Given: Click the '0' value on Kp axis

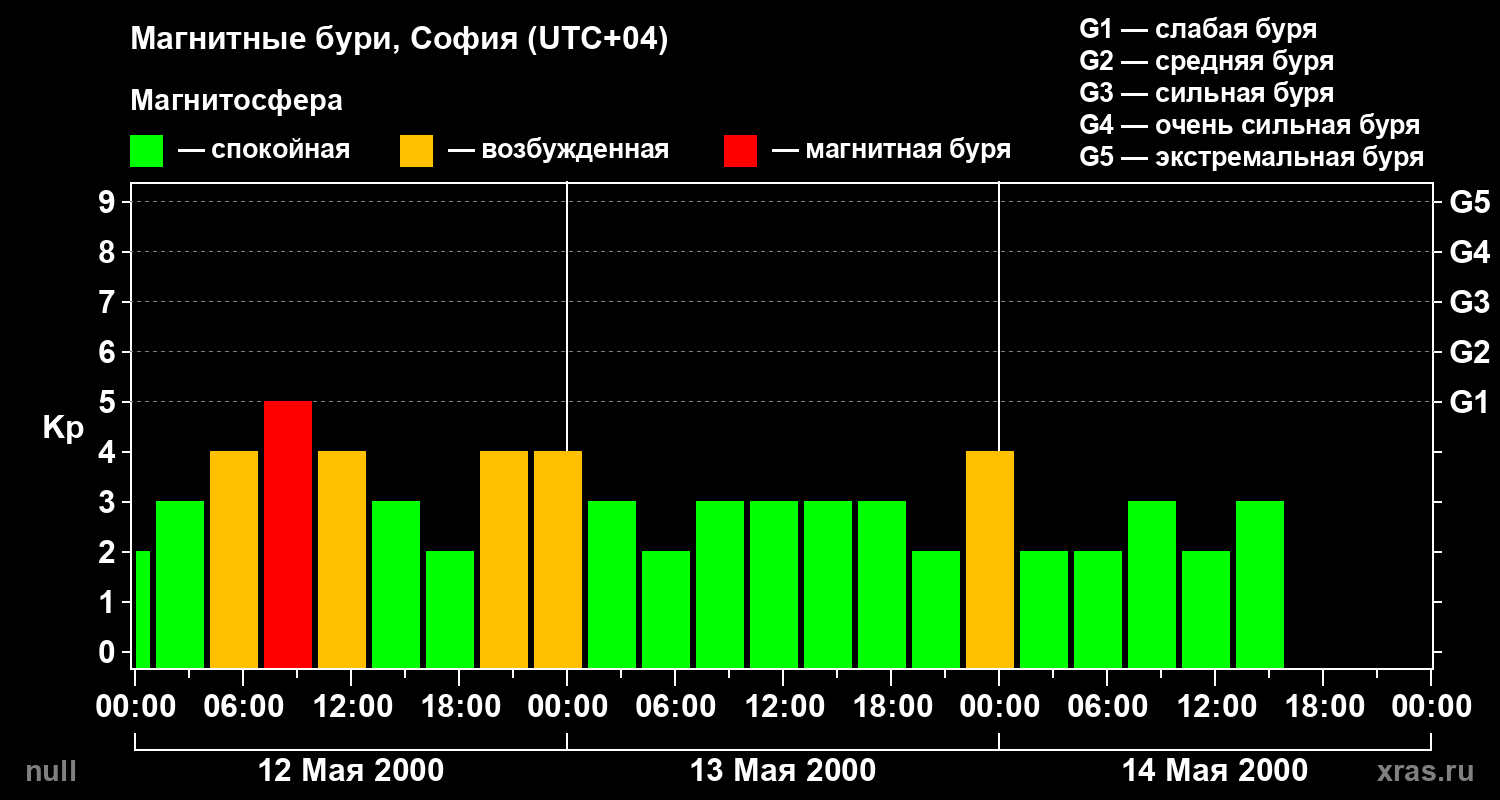Looking at the screenshot, I should click(x=108, y=652).
